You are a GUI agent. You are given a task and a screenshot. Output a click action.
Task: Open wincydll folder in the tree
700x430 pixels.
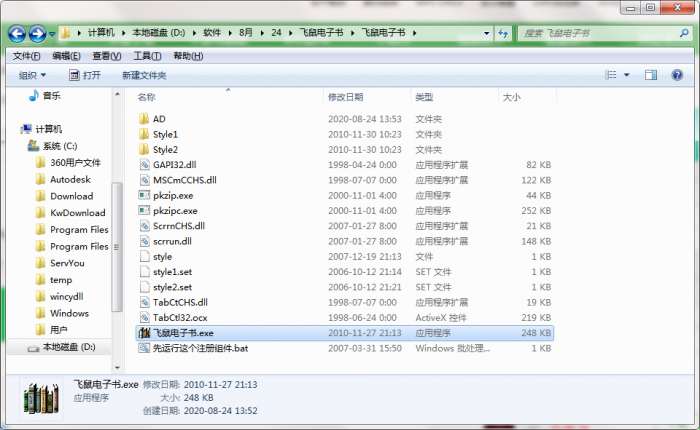67,296
